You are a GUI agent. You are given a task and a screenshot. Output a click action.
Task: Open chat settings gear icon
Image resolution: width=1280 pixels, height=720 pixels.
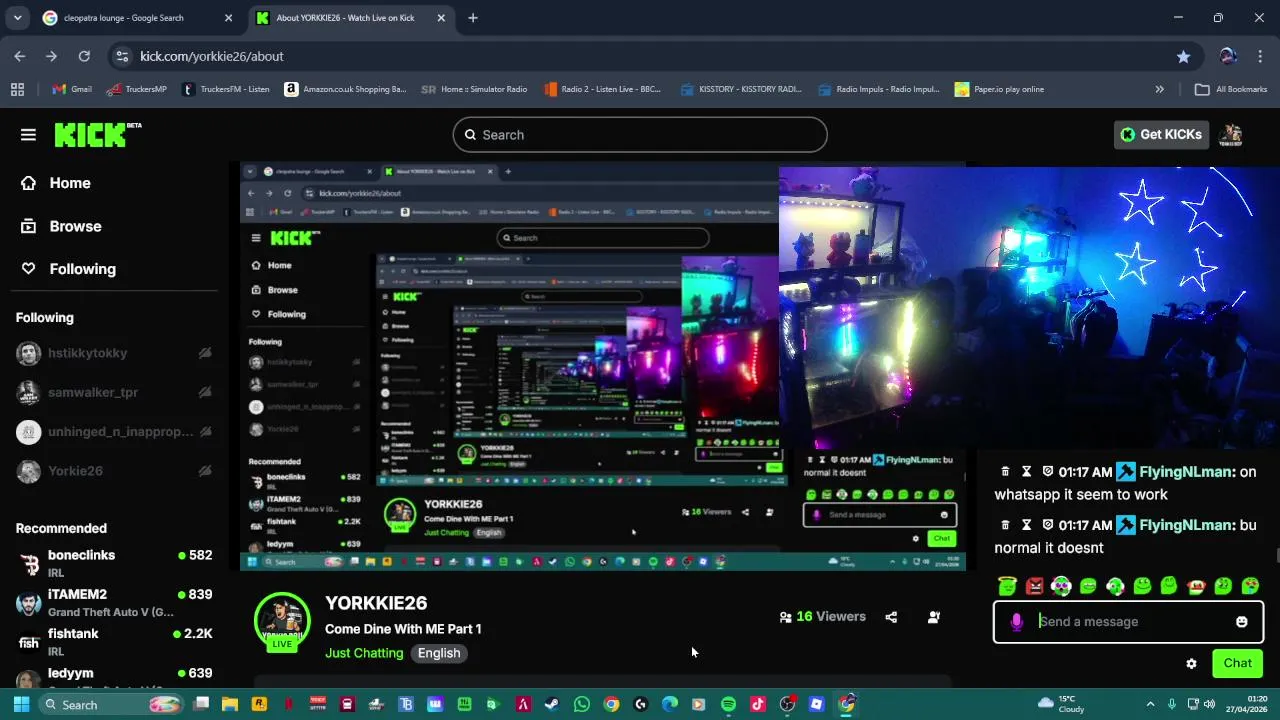(x=1191, y=663)
